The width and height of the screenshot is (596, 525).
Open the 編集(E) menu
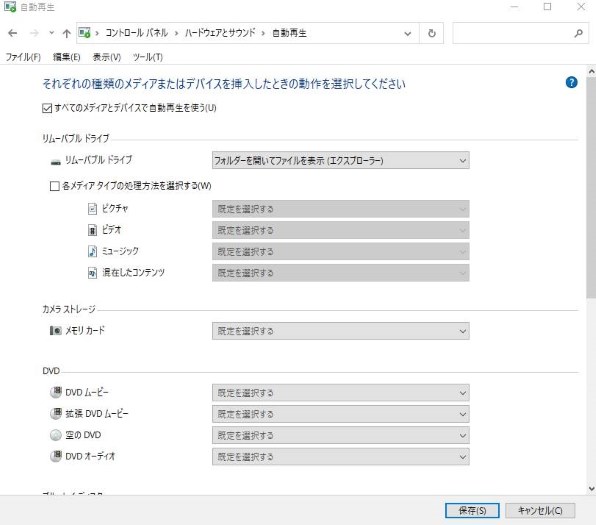[x=67, y=57]
